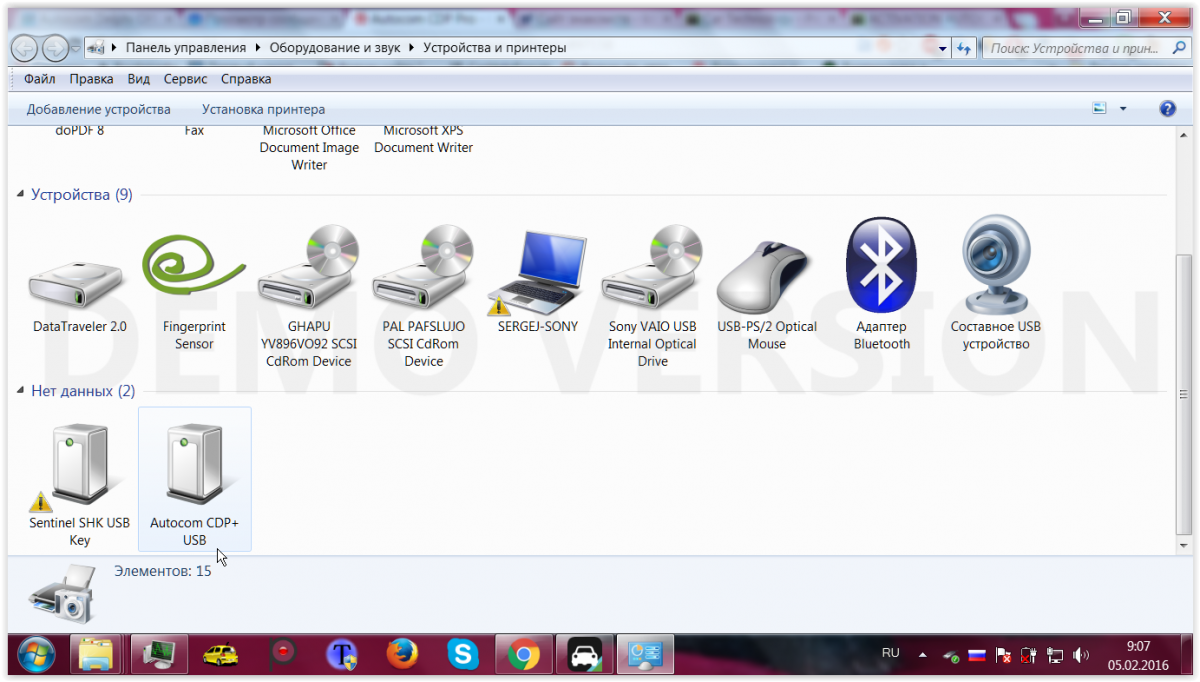The width and height of the screenshot is (1200, 682).
Task: Open the taskbar app with letter T icon
Action: pyautogui.click(x=341, y=656)
